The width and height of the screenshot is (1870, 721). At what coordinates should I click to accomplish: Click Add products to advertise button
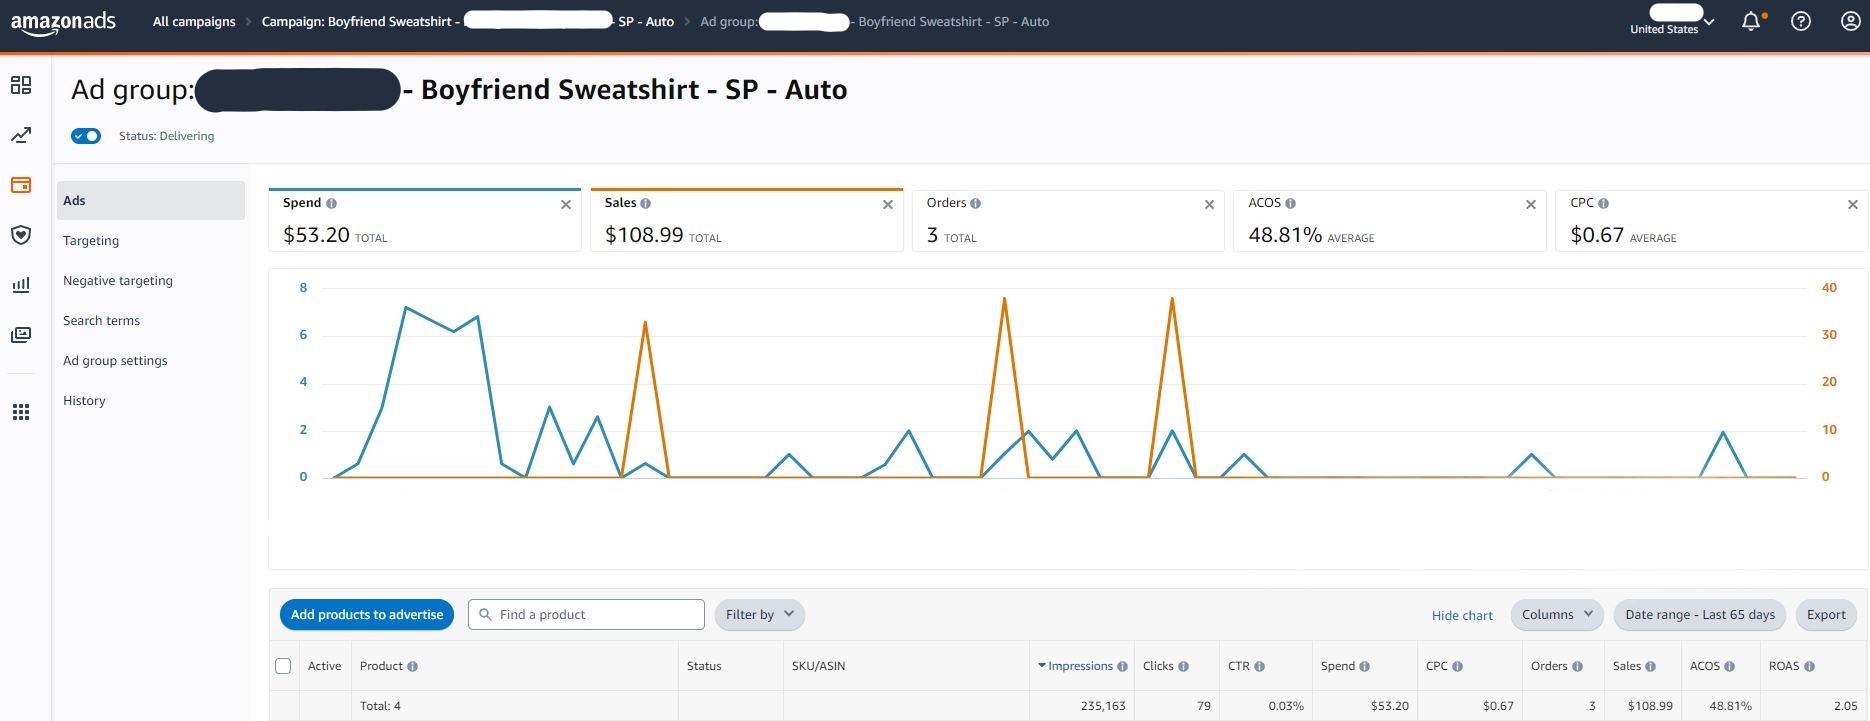coord(367,615)
